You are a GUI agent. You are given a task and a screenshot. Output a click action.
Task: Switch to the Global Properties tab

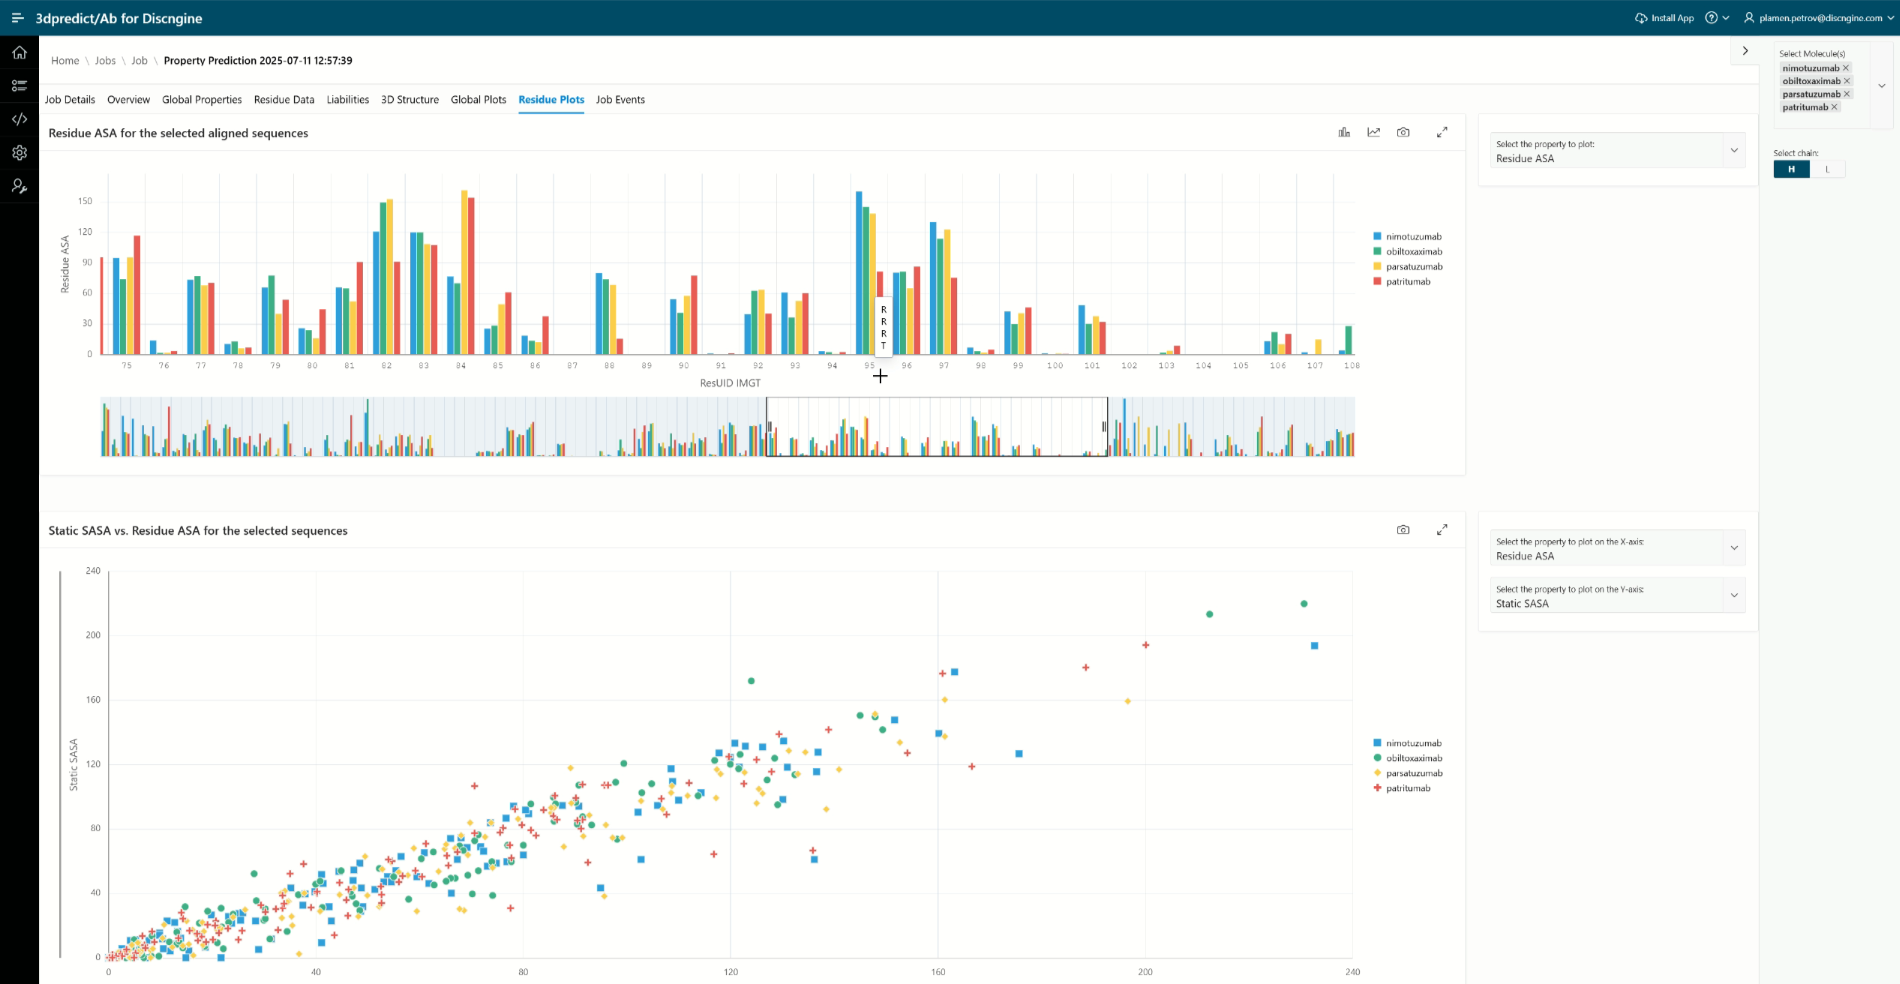point(202,100)
